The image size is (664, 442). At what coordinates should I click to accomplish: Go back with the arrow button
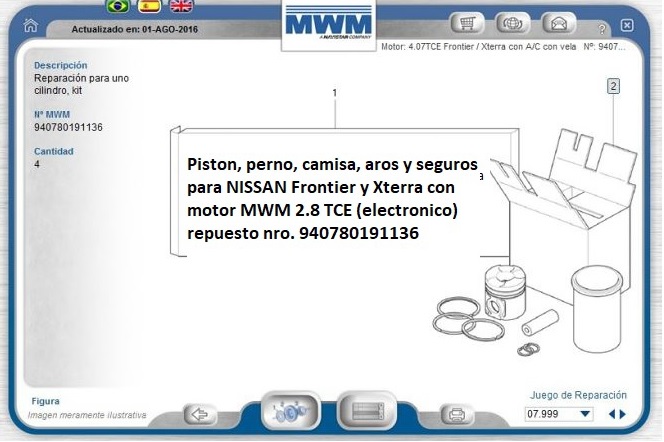199,414
